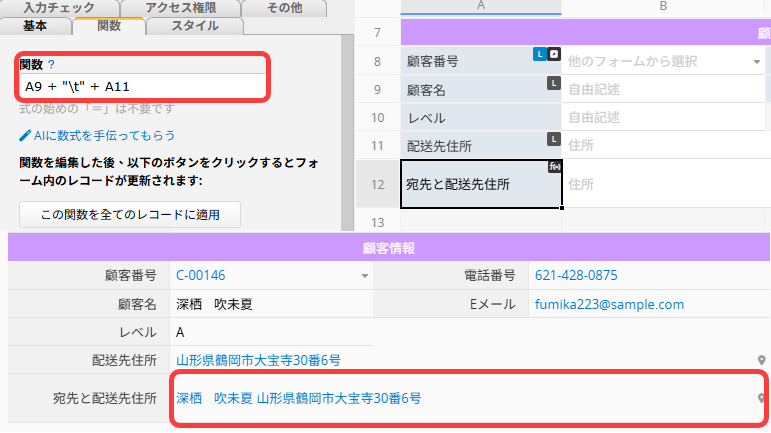This screenshot has height=433, width=771.
Task: Click the function icon on the 宛先と配送先住所 cell
Action: [555, 167]
